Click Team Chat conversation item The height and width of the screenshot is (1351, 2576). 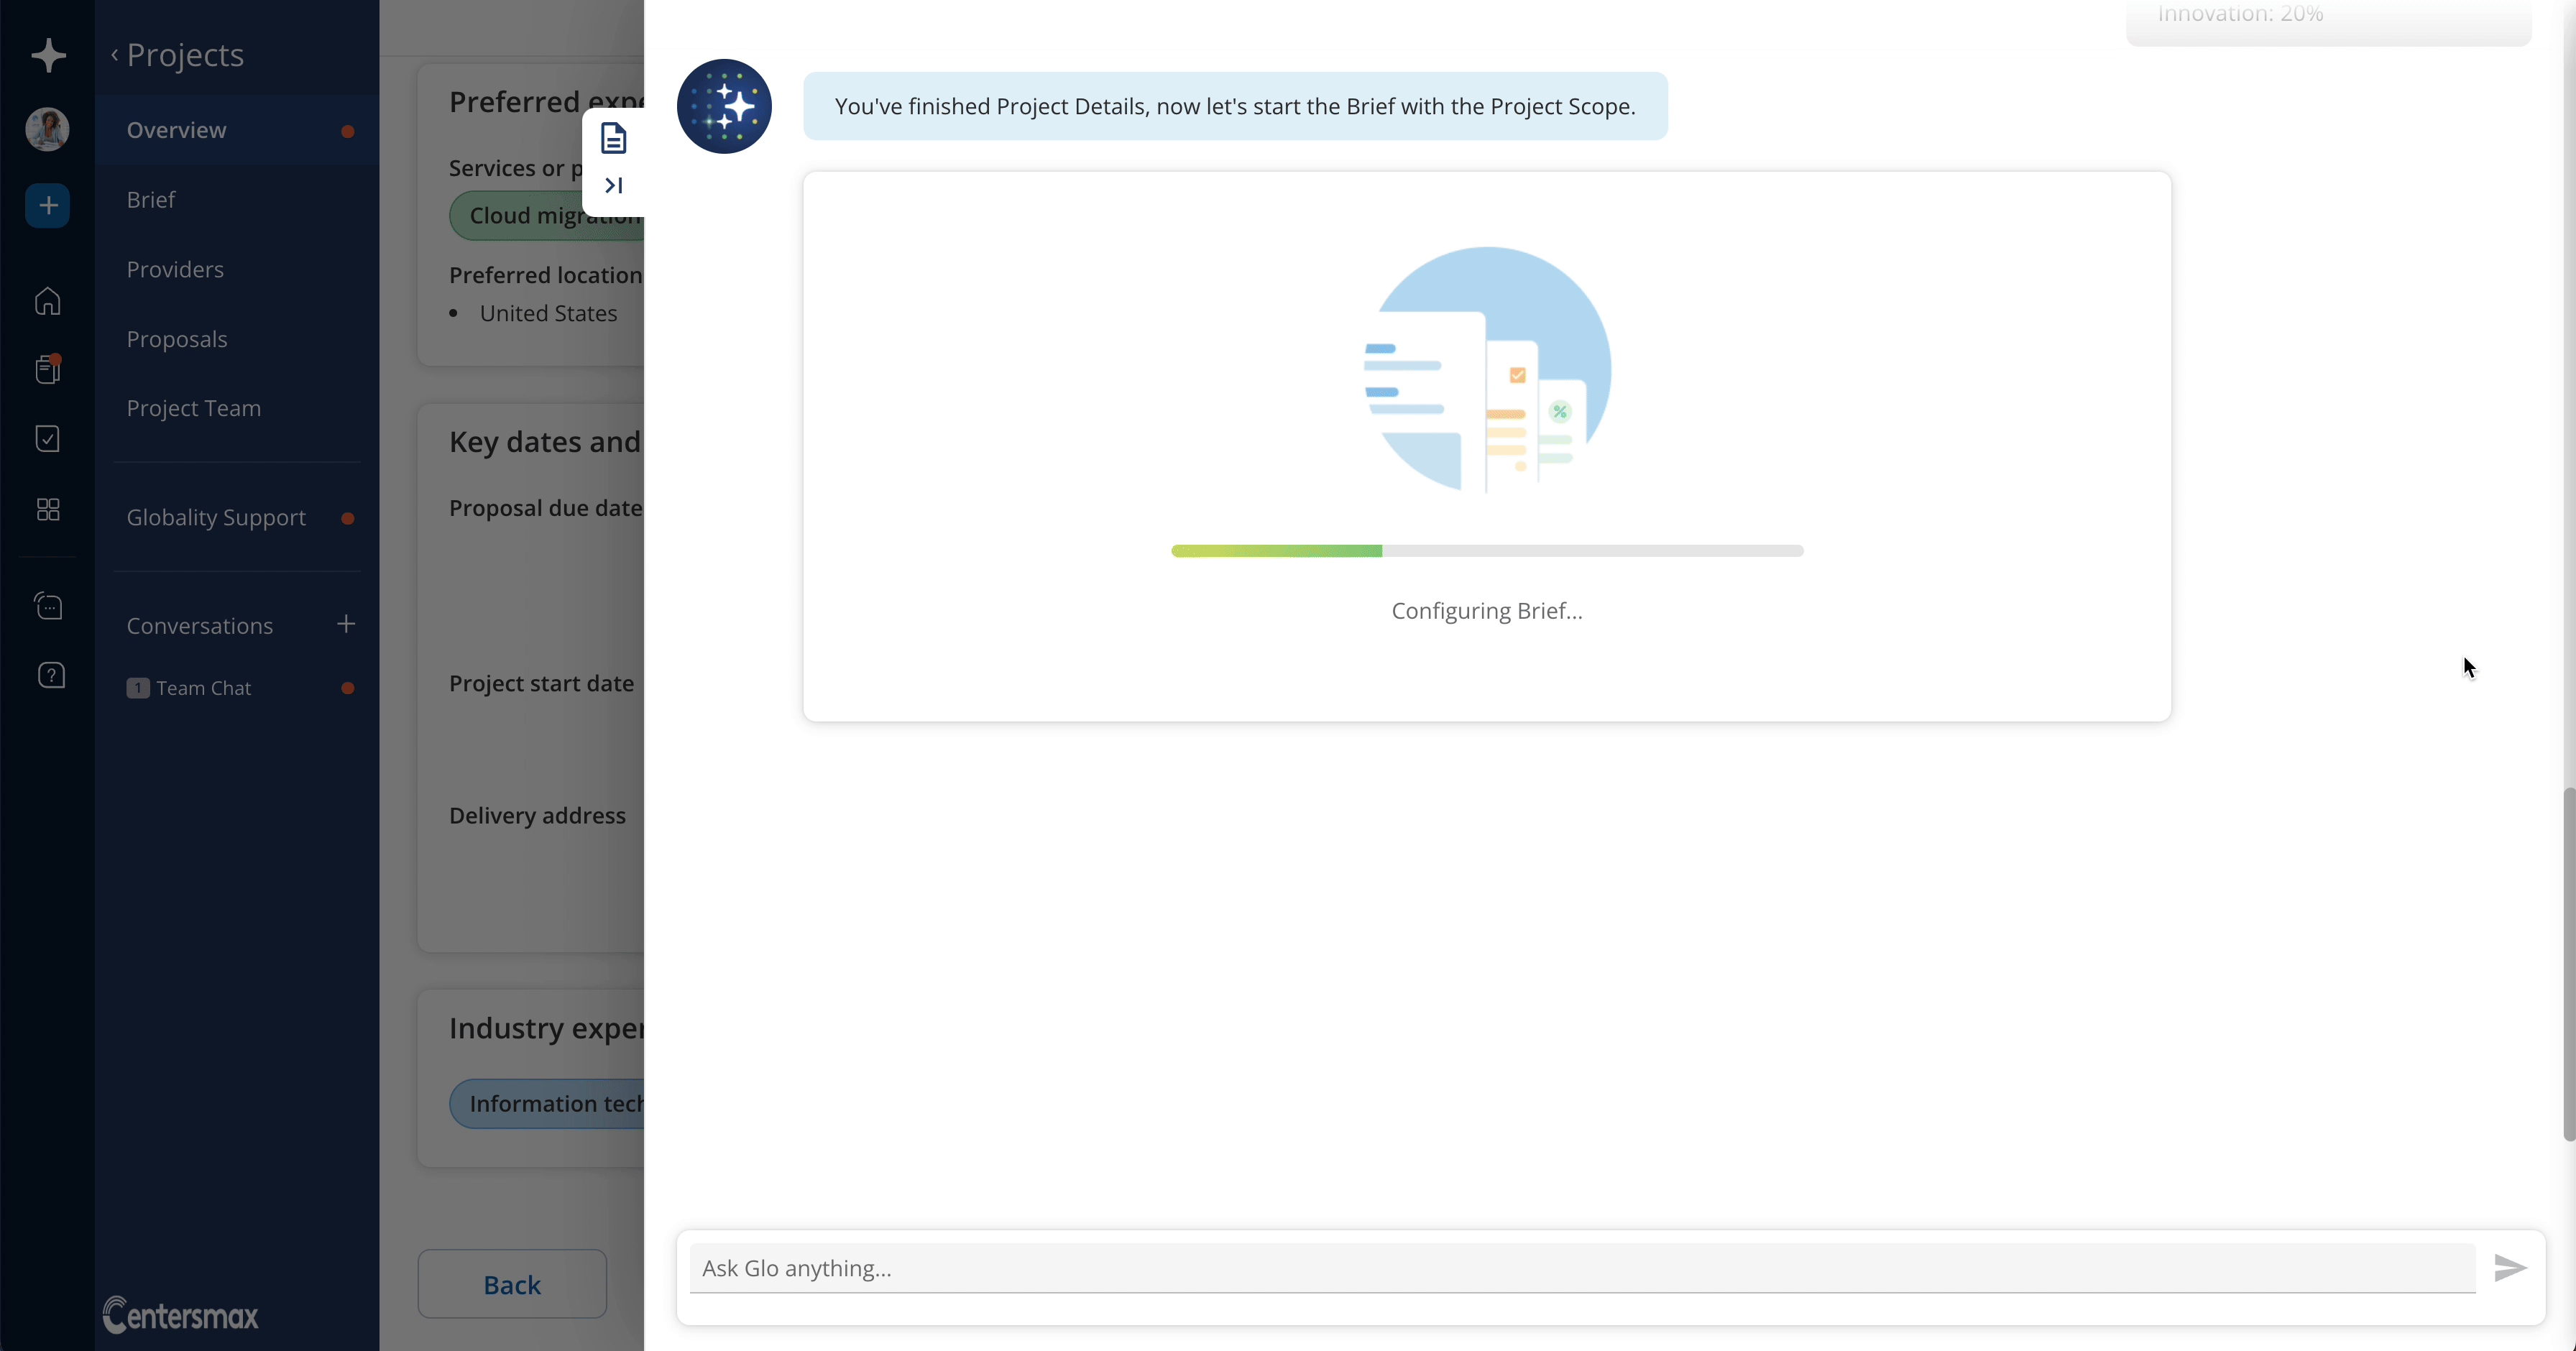click(x=203, y=686)
